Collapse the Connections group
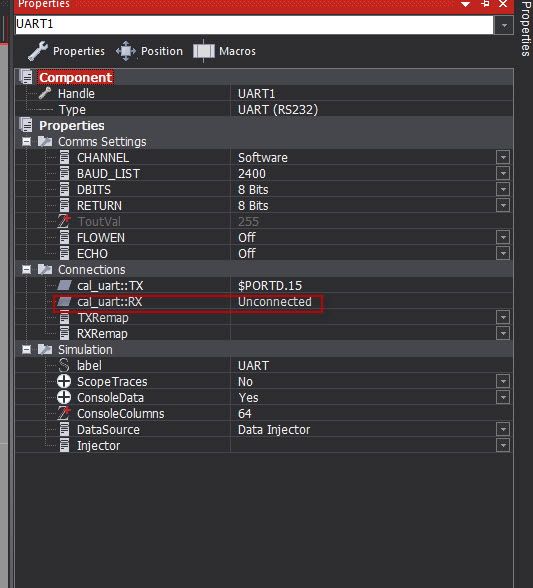 pos(26,270)
